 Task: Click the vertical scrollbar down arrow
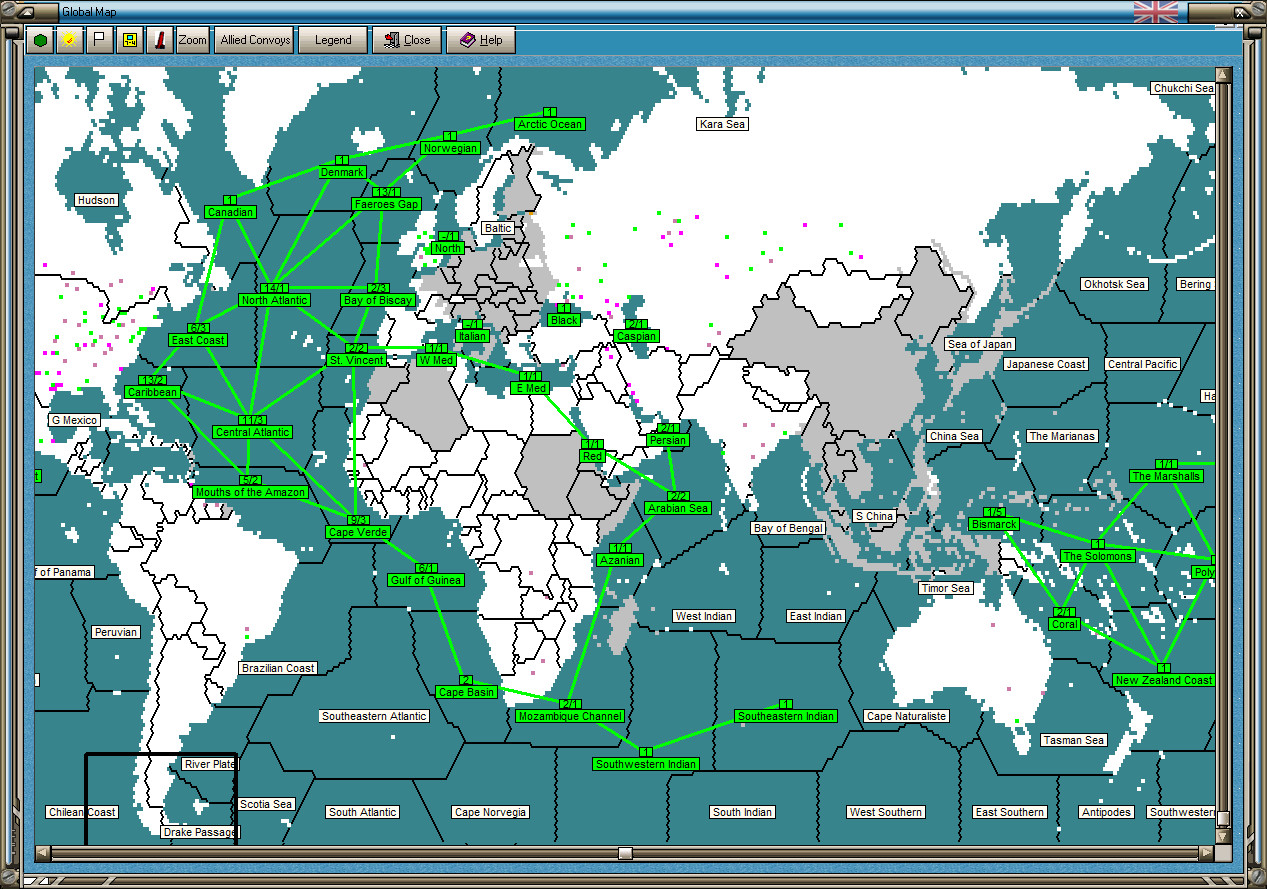coord(1223,836)
